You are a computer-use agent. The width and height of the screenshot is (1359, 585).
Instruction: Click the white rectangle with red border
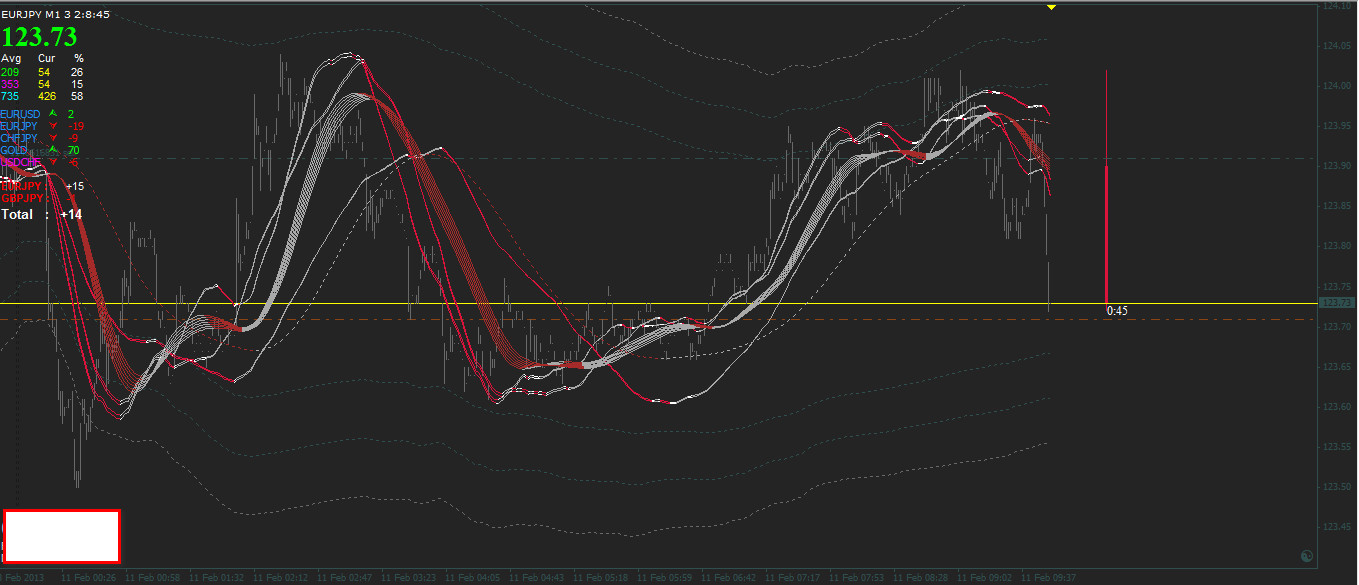point(62,536)
